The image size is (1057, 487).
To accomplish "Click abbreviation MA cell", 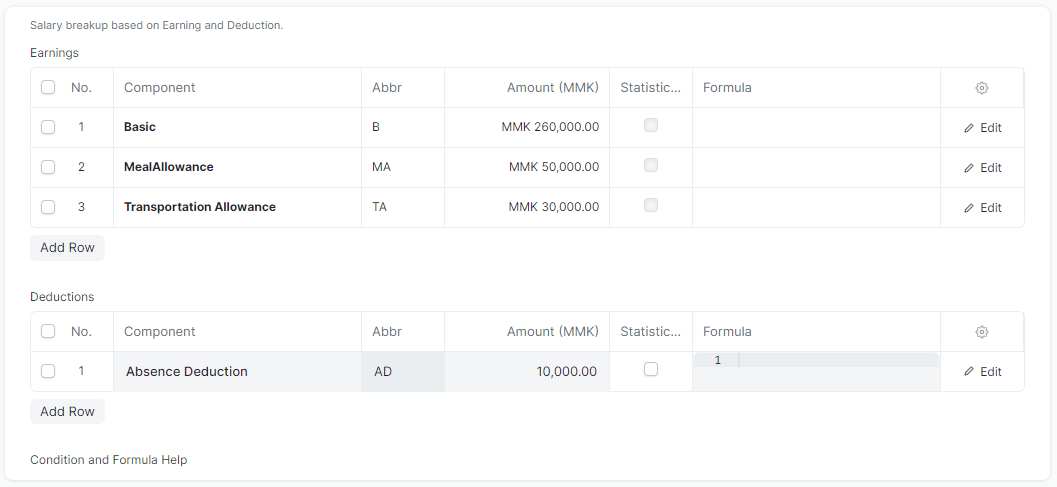I will click(403, 167).
